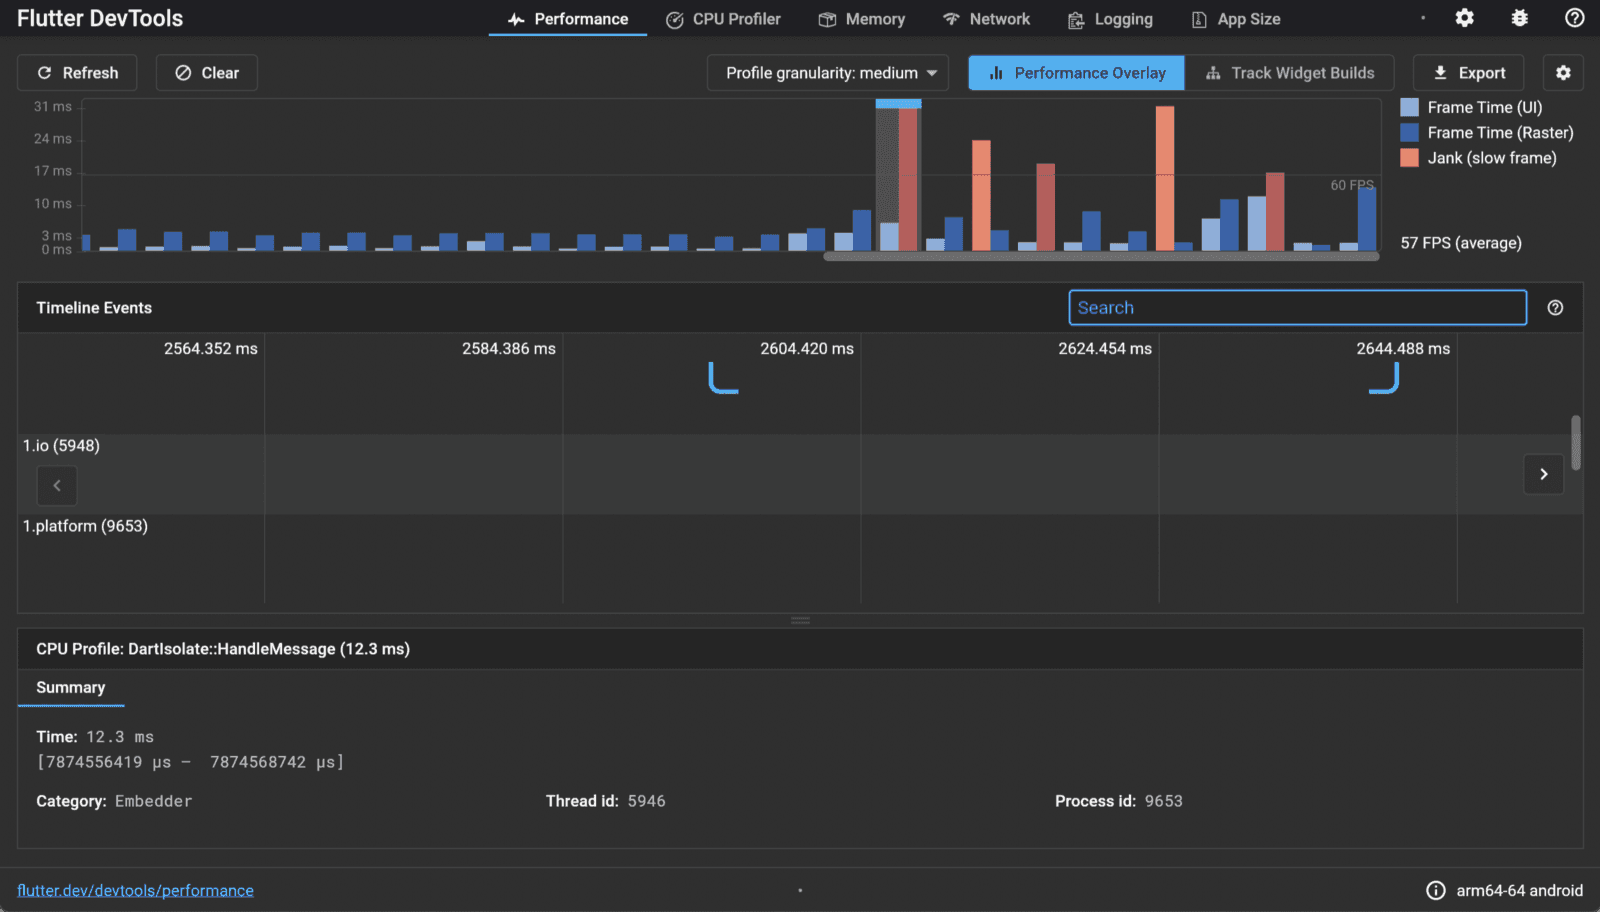Collapse the timeline with the left chevron
1600x912 pixels.
57,486
